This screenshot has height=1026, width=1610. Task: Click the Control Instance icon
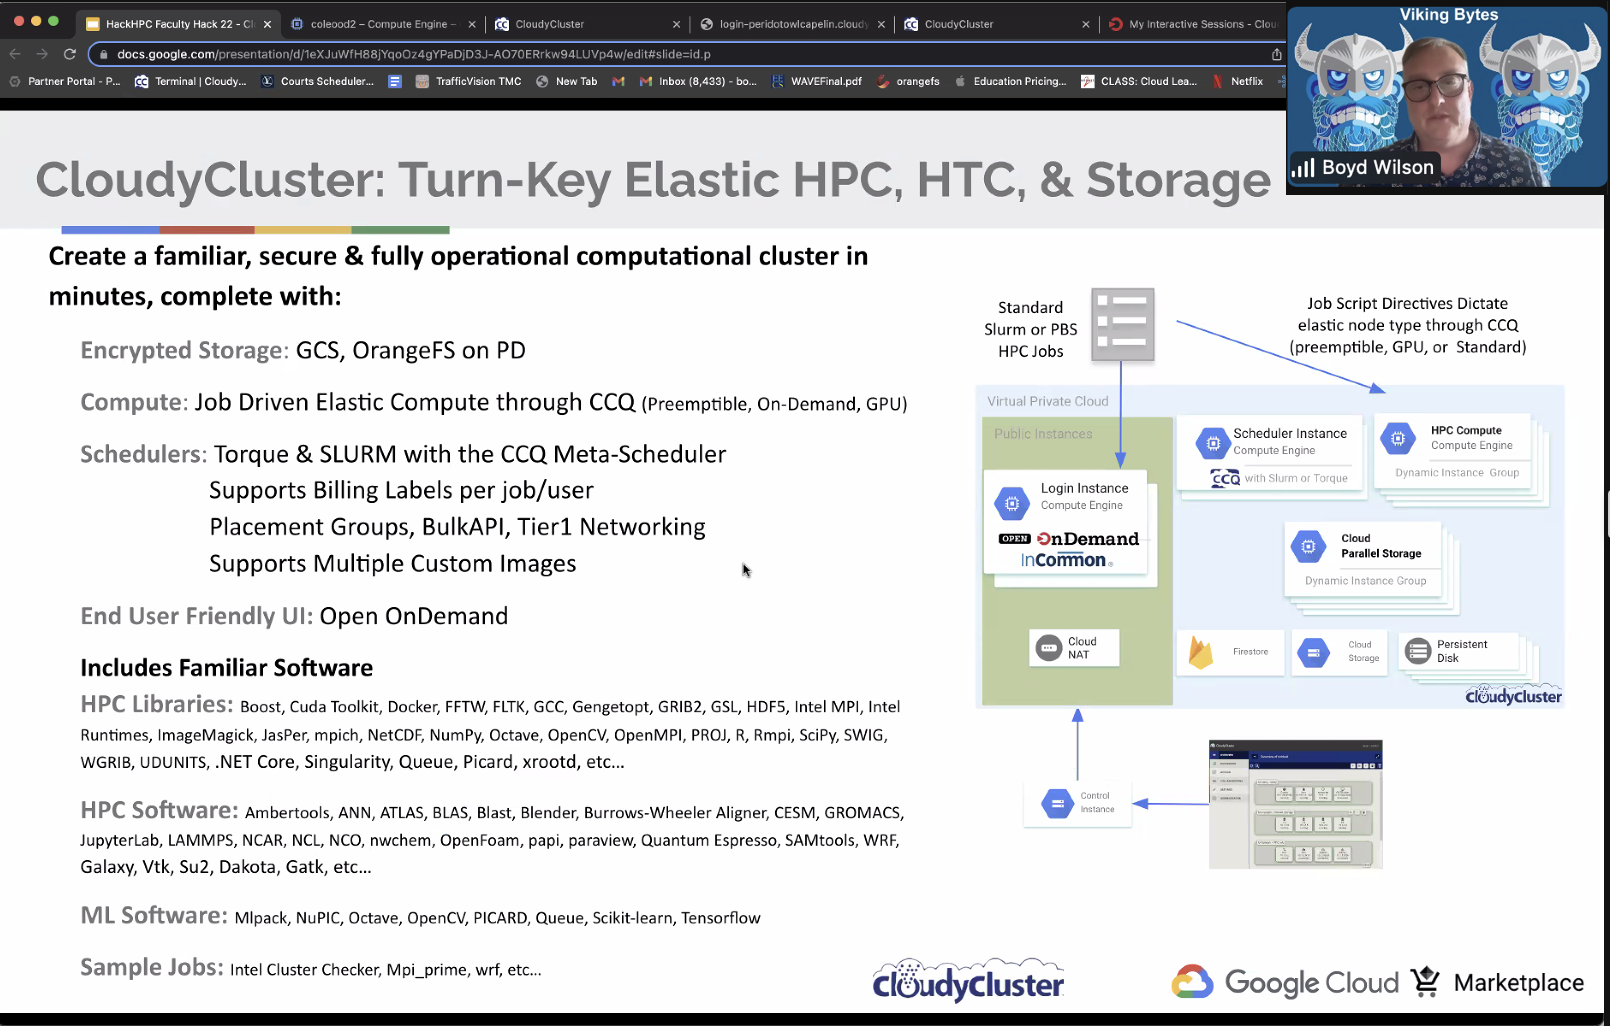(1057, 803)
